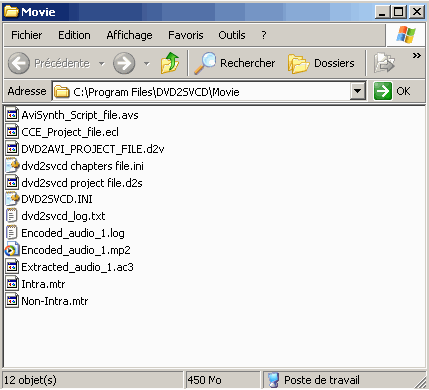The image size is (429, 390).
Task: Go up one folder level icon
Action: 170,63
